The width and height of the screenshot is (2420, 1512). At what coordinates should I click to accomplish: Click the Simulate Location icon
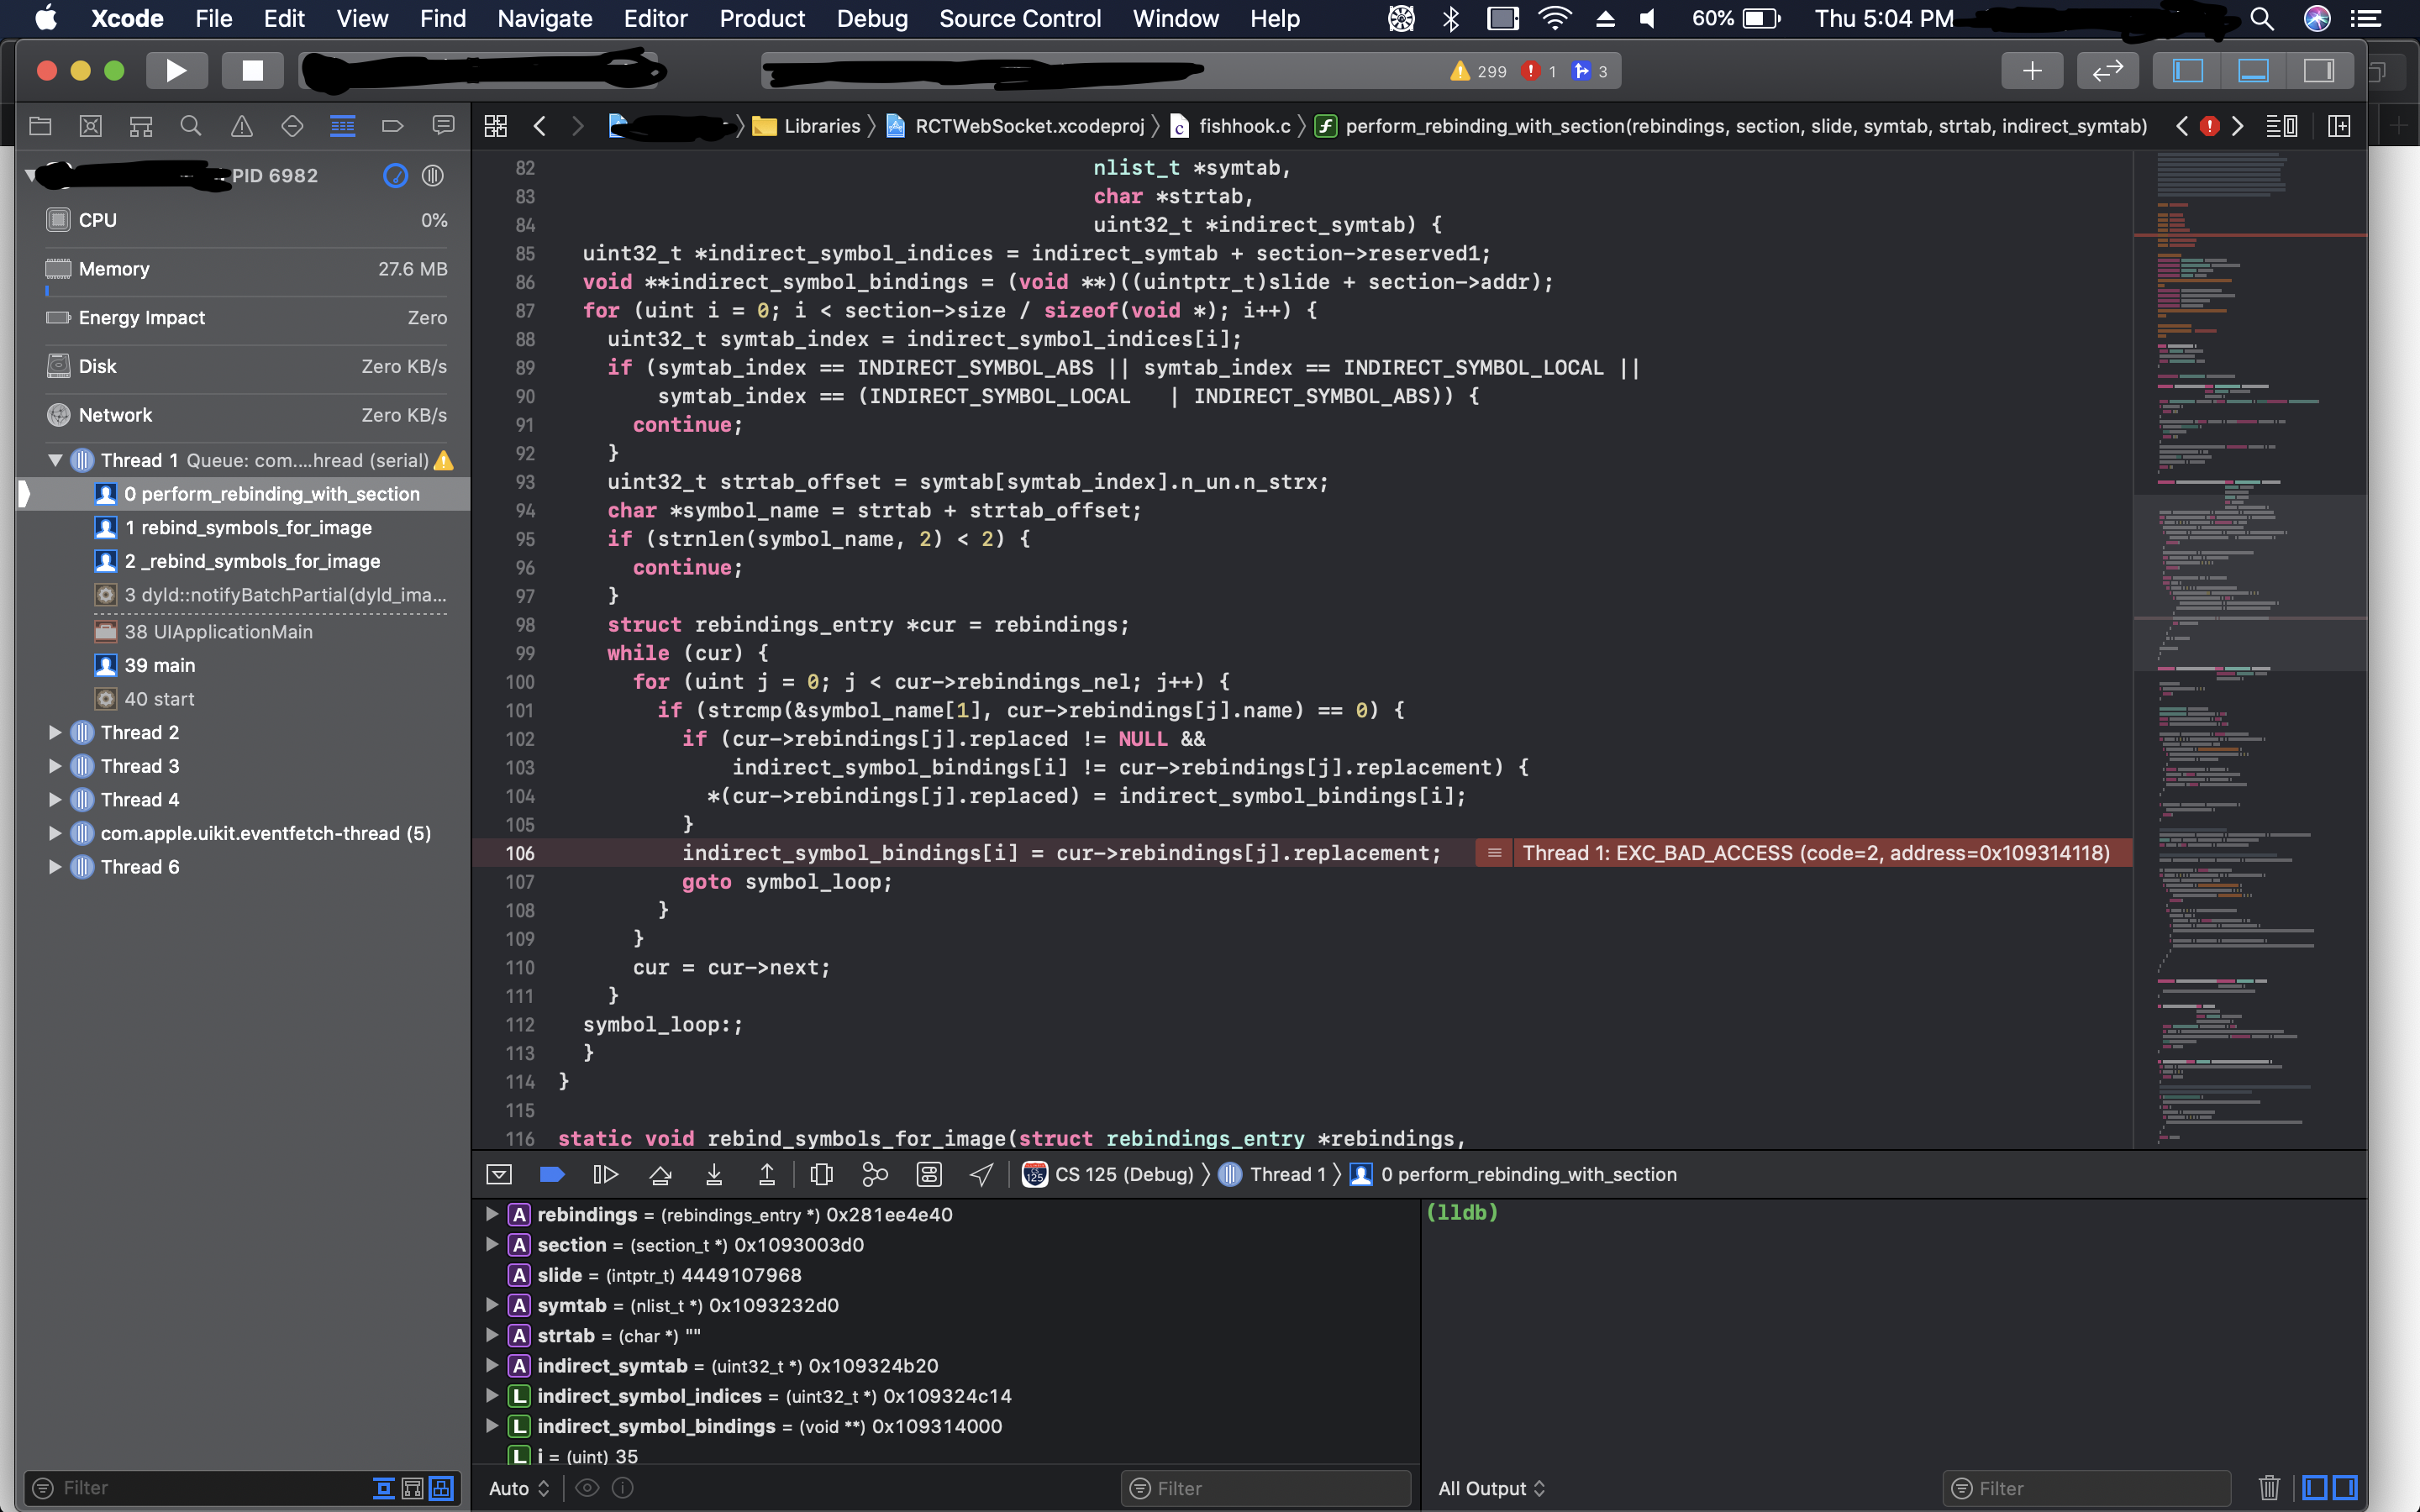pyautogui.click(x=979, y=1174)
